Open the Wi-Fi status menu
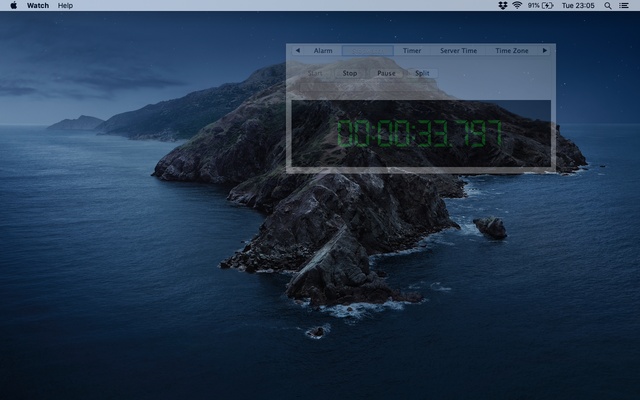This screenshot has width=640, height=400. (517, 5)
